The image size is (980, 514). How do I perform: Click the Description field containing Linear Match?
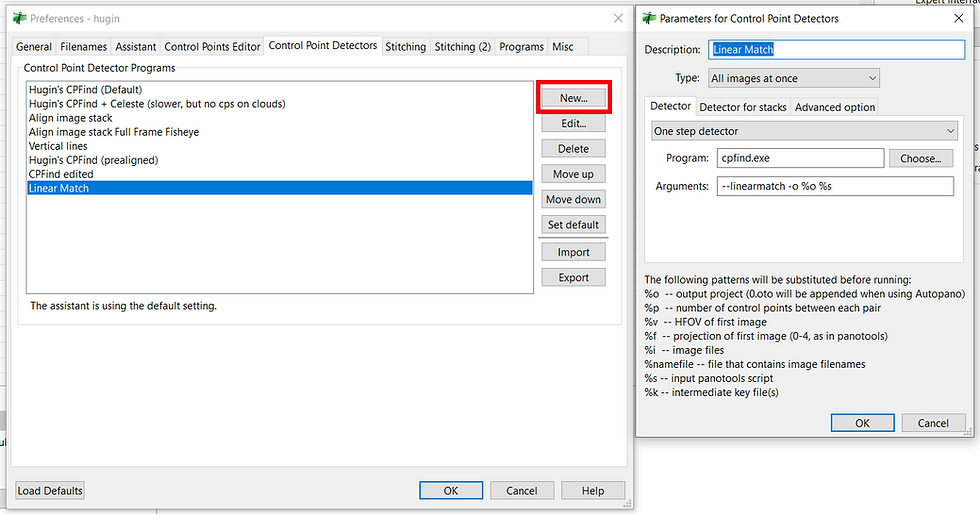tap(837, 49)
